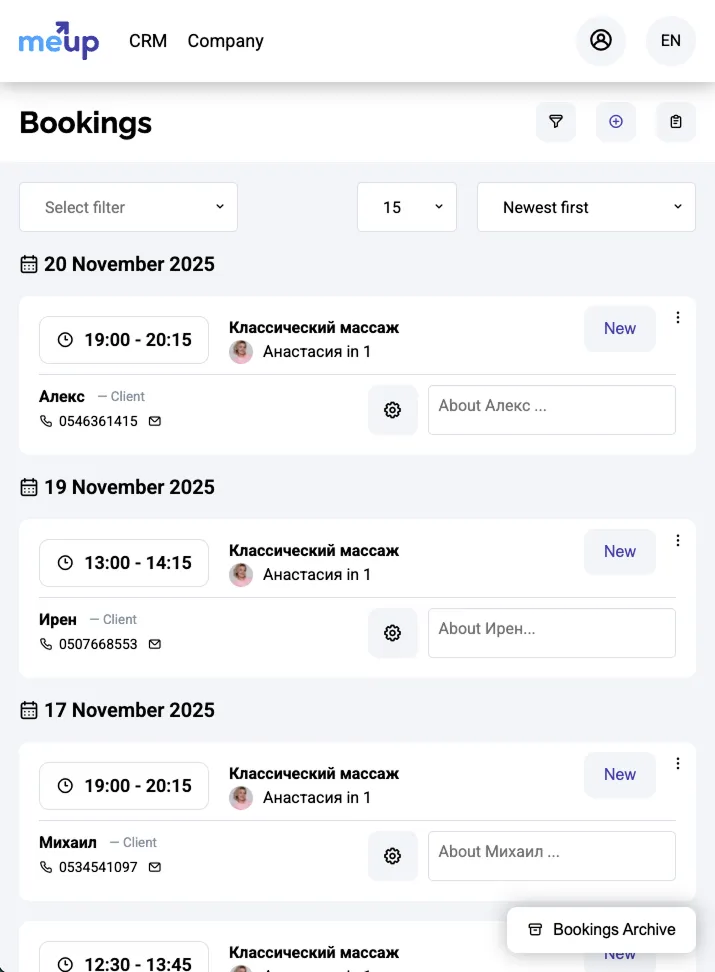Click settings gear for Ирен booking

click(393, 633)
